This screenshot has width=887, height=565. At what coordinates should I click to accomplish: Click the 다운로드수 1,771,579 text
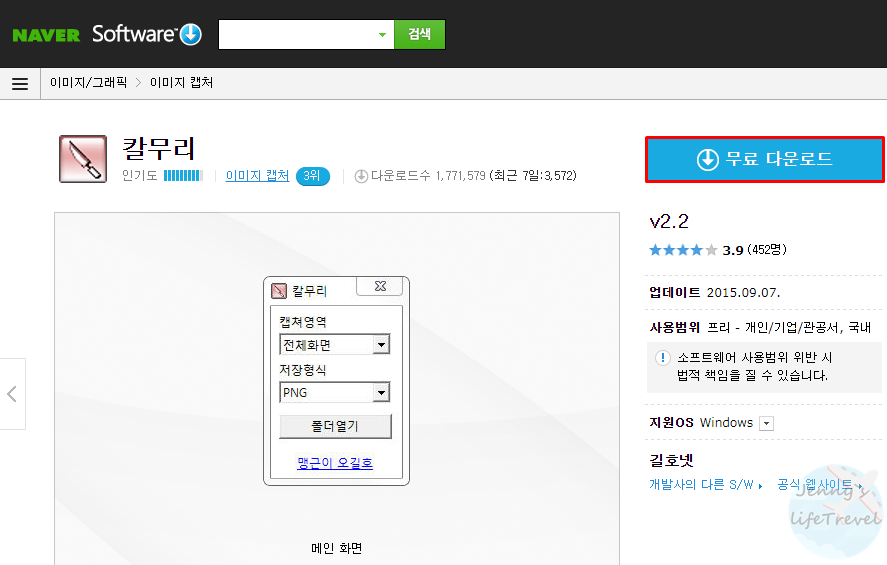(x=428, y=176)
